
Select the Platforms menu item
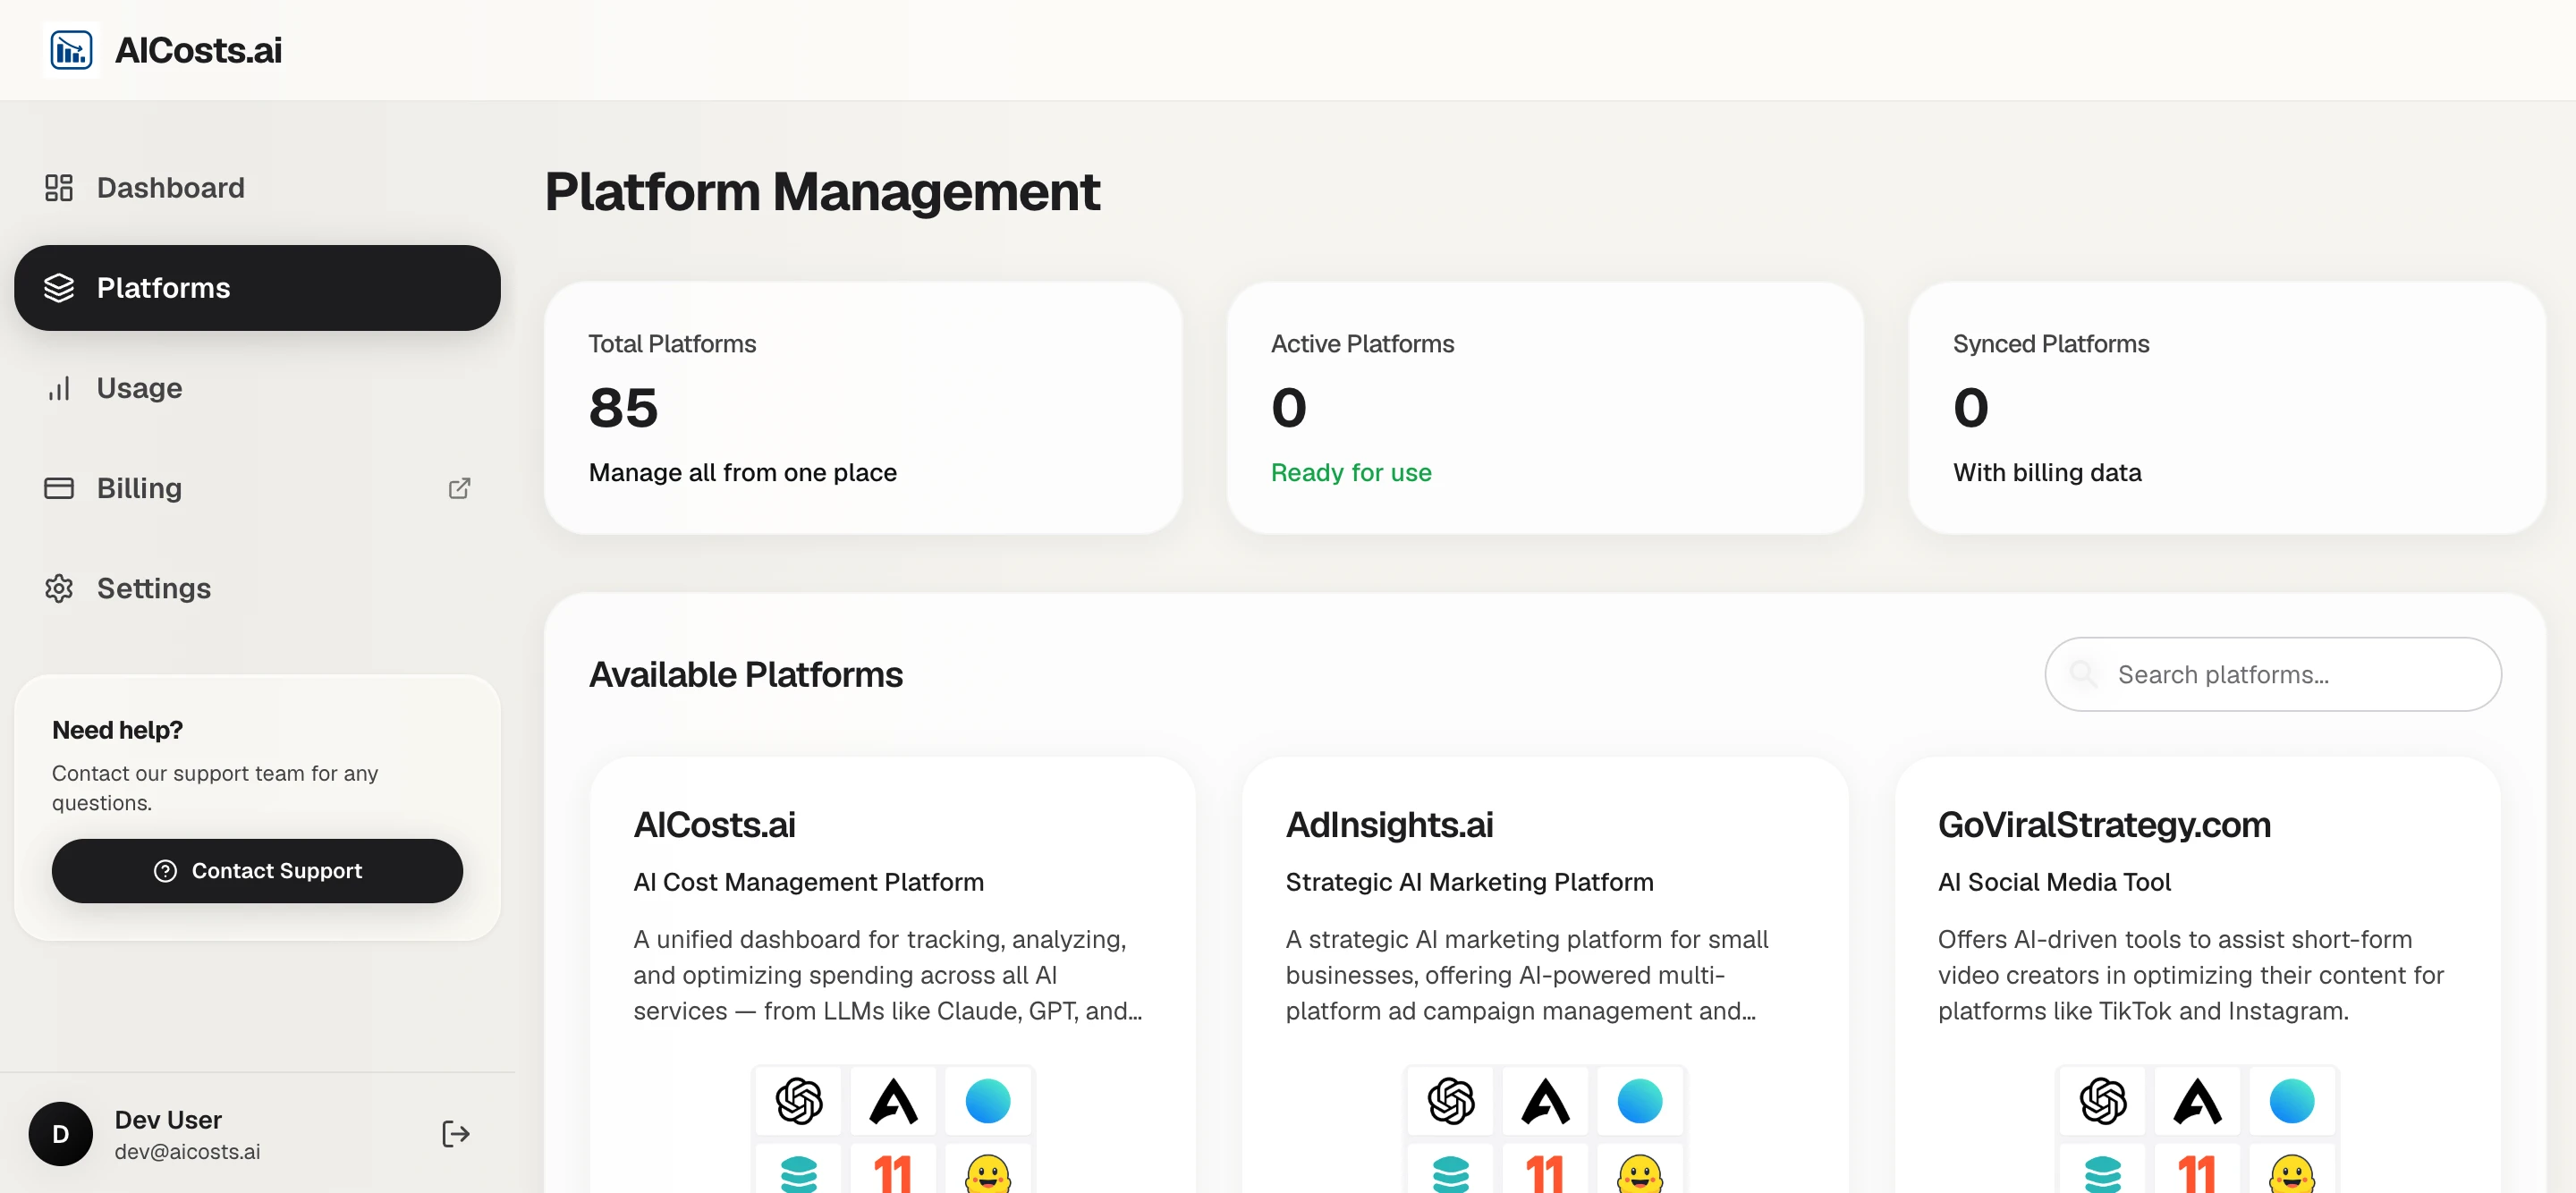257,288
